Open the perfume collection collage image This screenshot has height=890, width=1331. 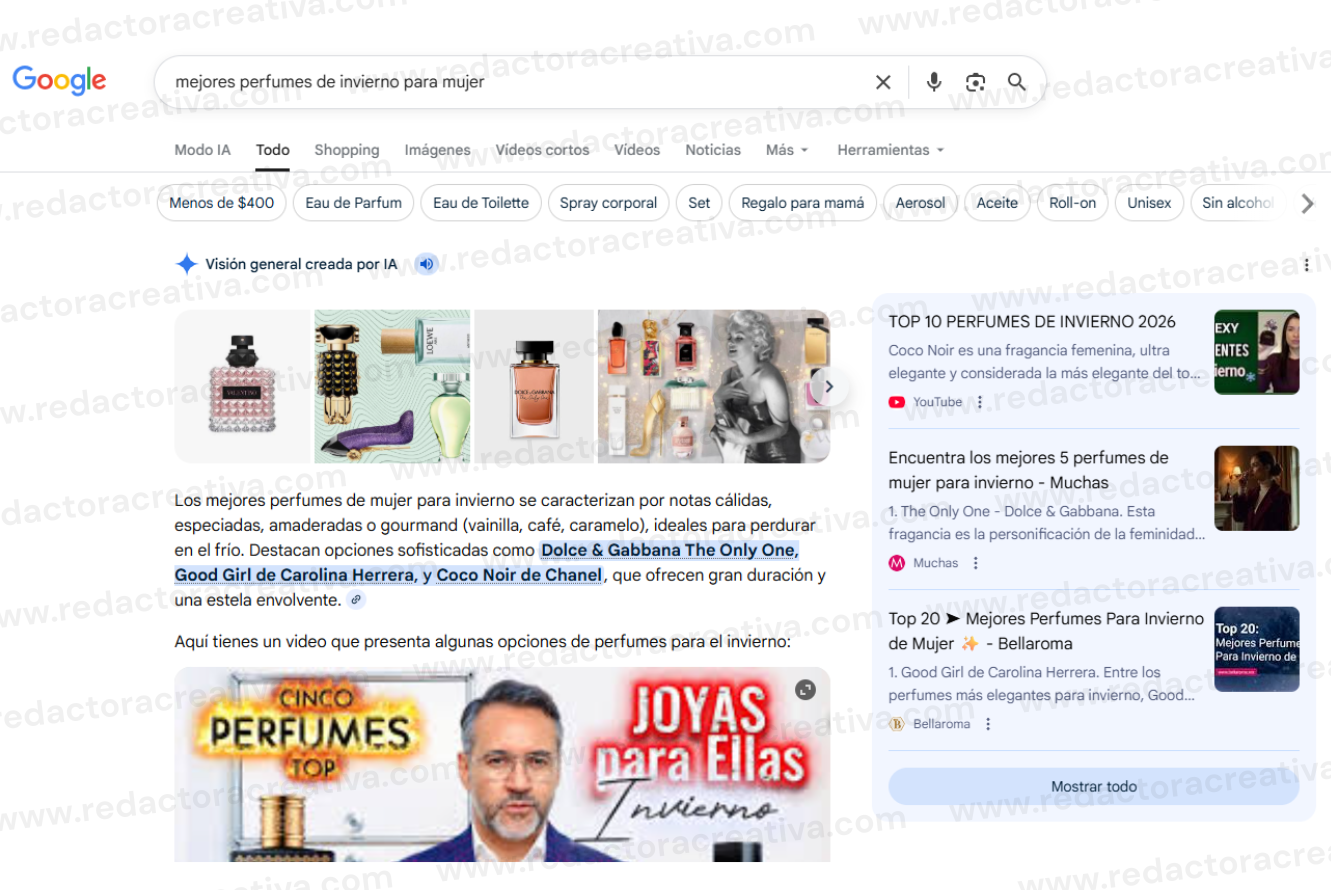(x=713, y=386)
